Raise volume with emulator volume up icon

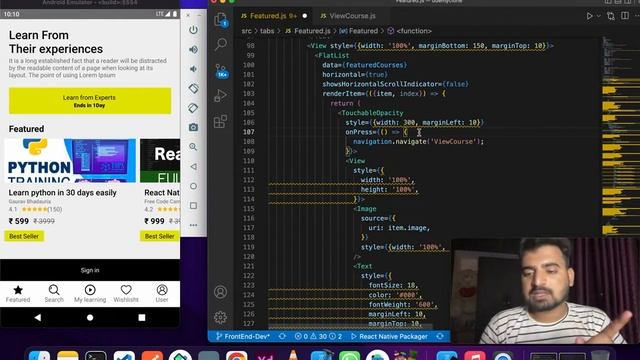pos(193,49)
